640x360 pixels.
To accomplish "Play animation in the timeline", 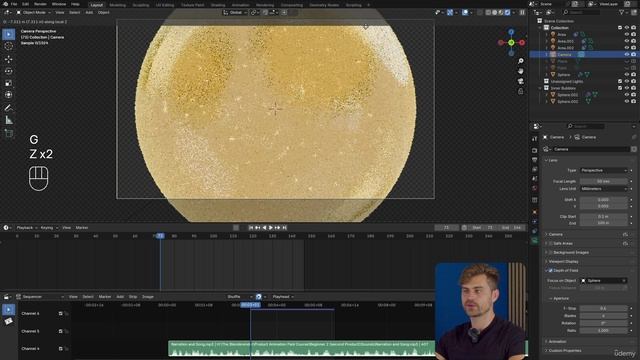I will [x=271, y=228].
